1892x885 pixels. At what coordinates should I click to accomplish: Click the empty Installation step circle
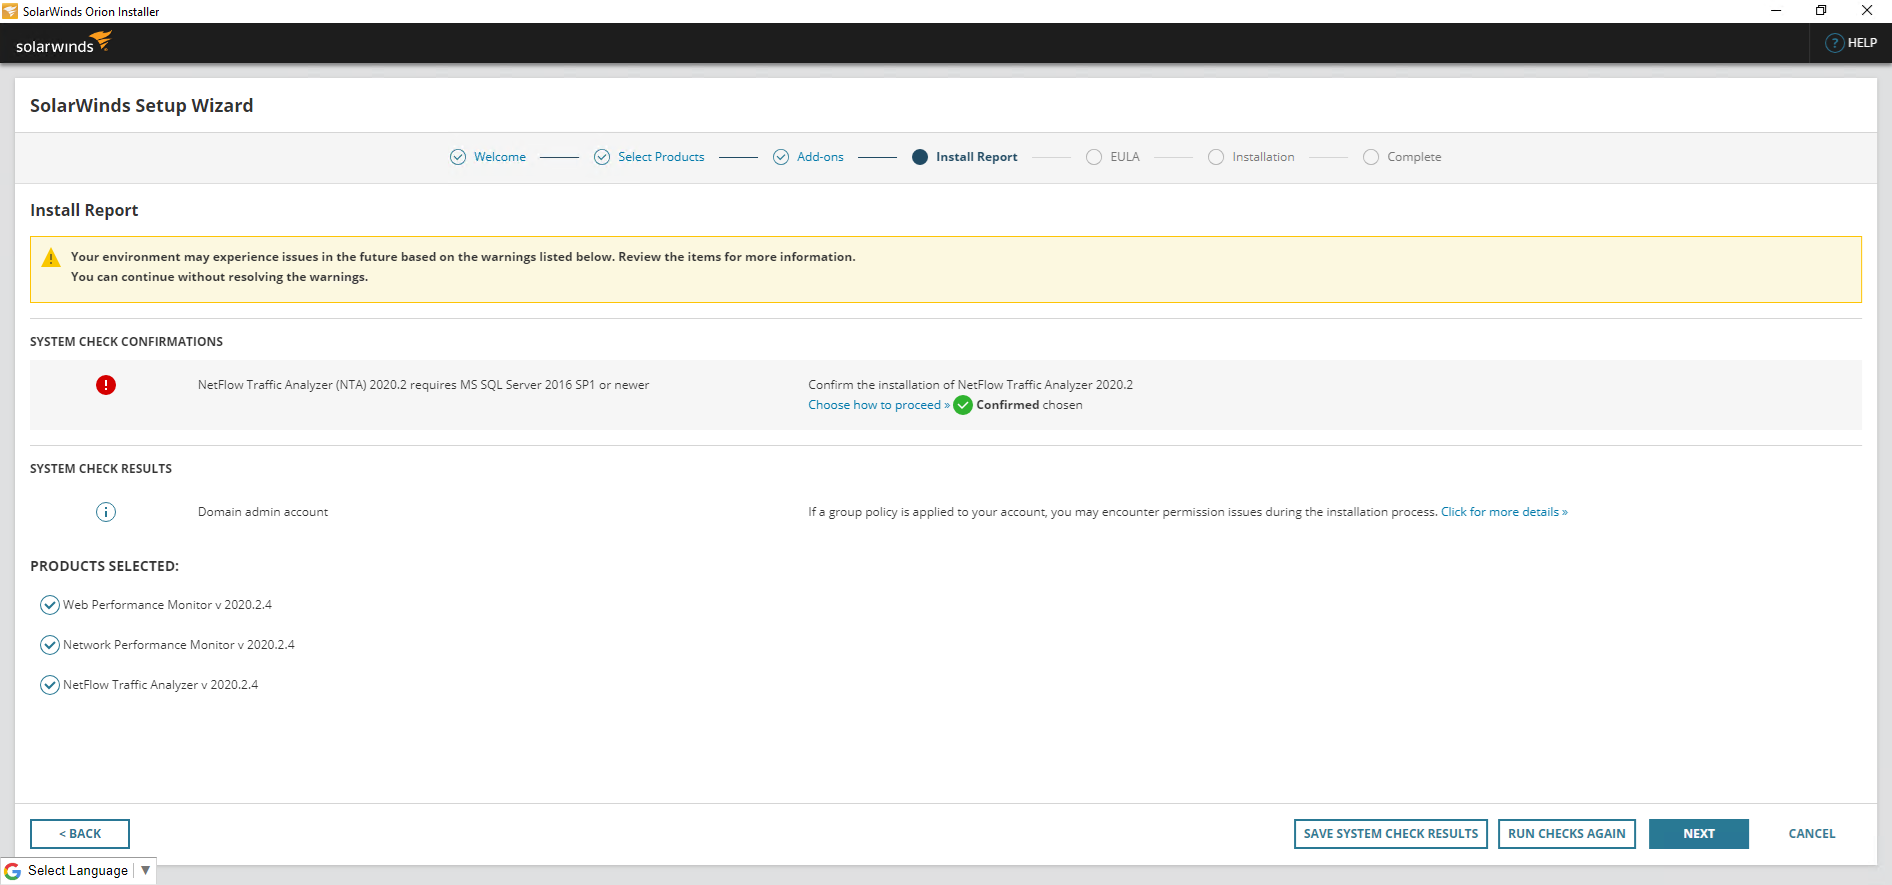click(x=1216, y=157)
